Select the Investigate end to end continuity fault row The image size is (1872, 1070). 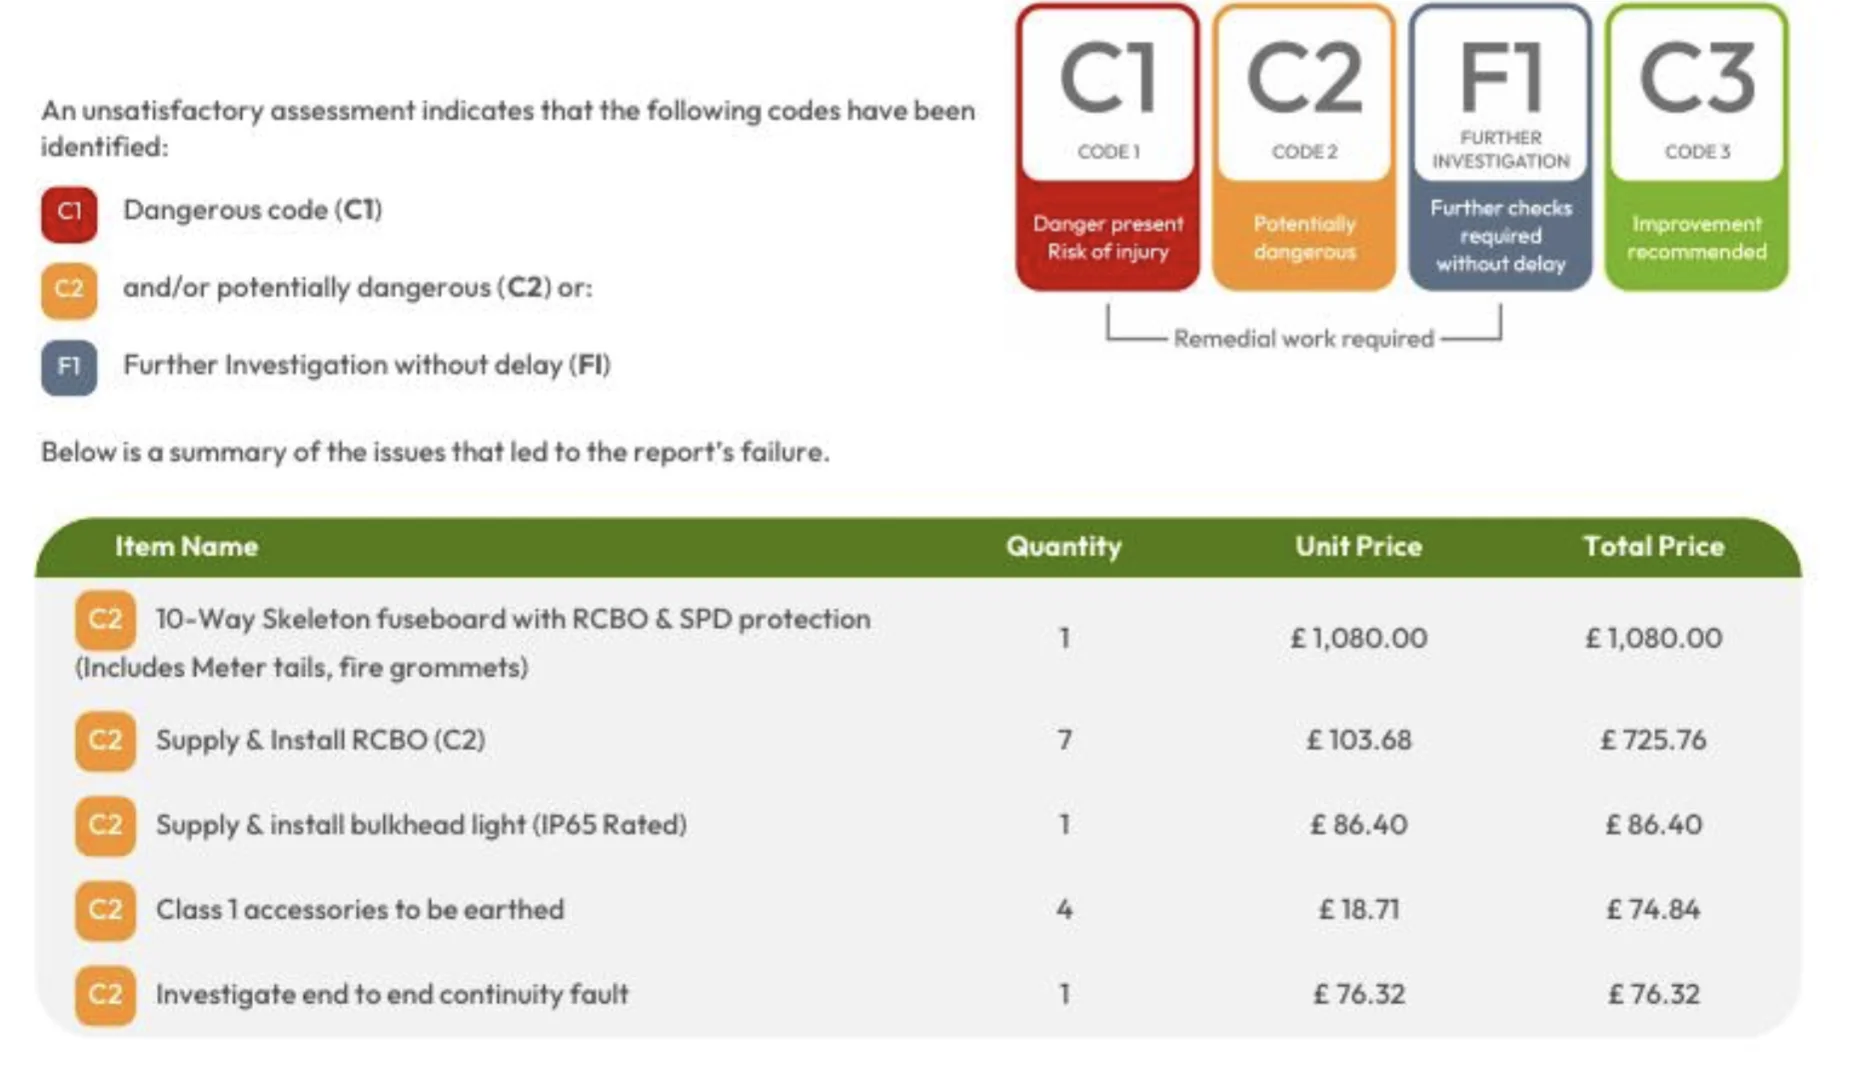[918, 995]
